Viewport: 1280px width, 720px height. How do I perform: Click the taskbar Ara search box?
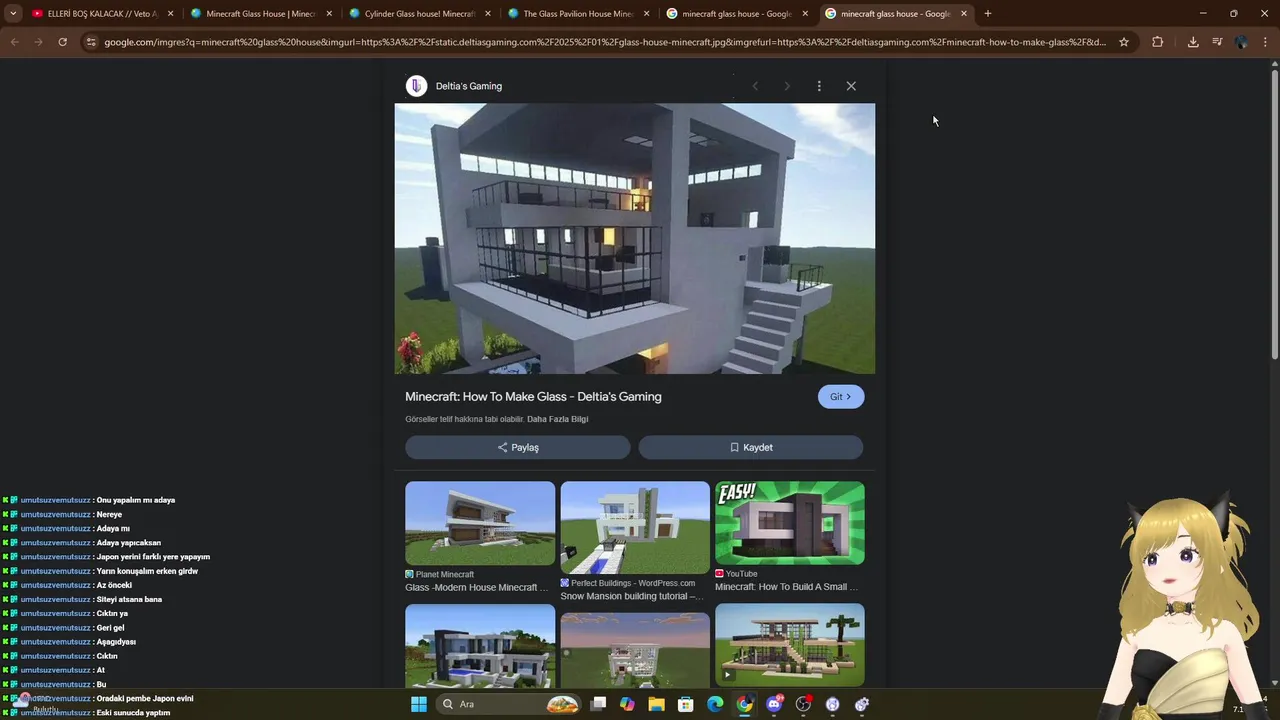(x=510, y=704)
